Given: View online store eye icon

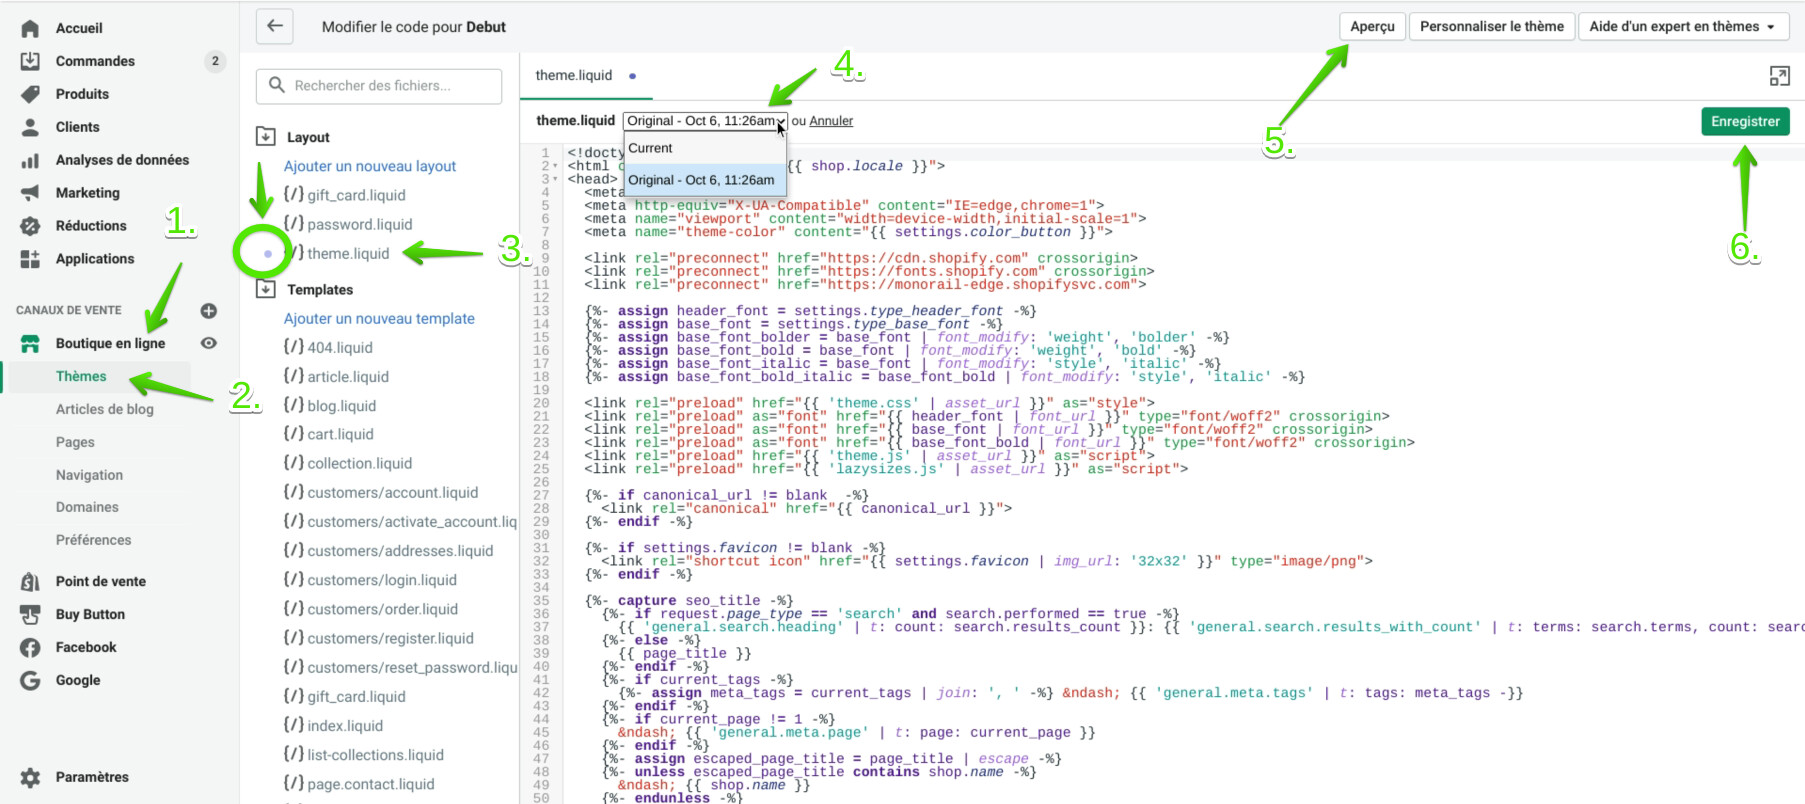Looking at the screenshot, I should (x=209, y=343).
